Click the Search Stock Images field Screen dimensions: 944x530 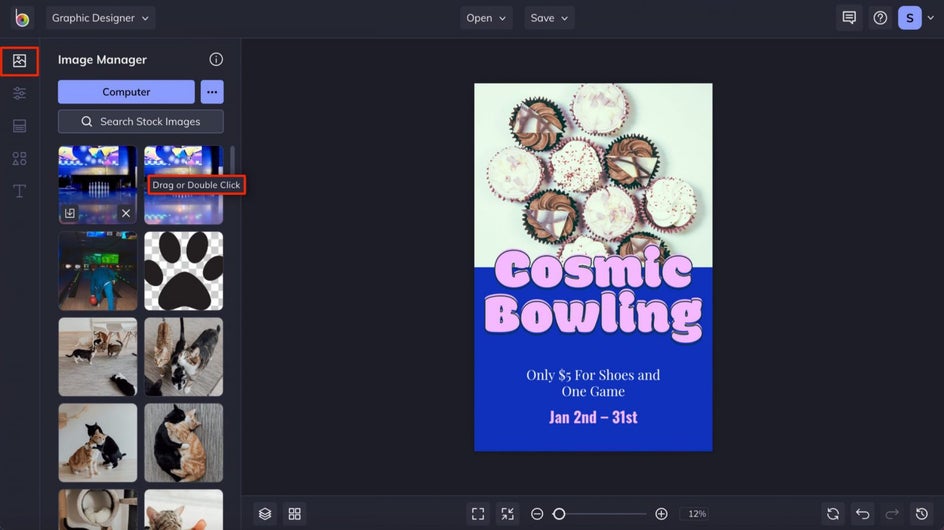point(141,122)
